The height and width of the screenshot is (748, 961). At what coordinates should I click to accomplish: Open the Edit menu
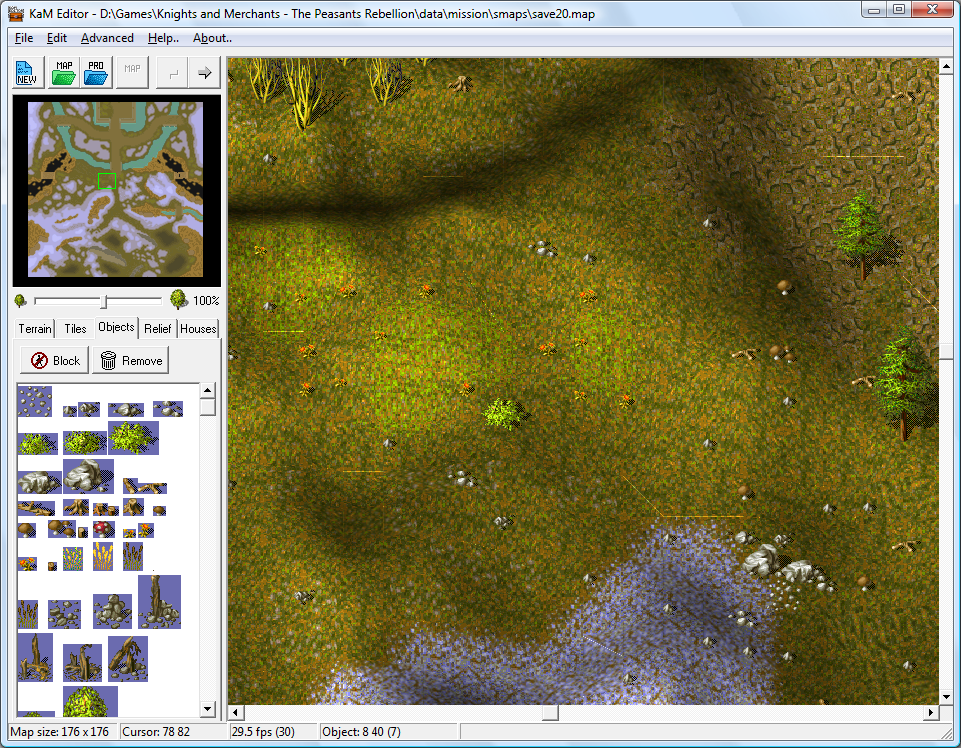click(x=56, y=38)
